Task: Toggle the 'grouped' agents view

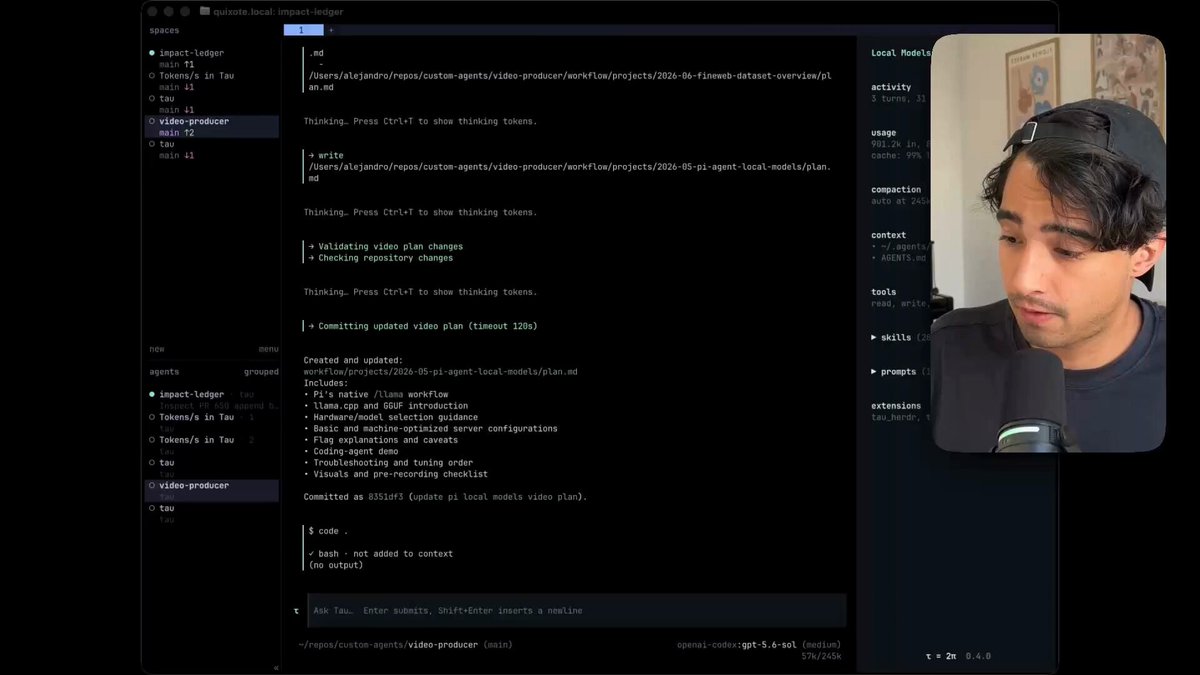Action: (262, 372)
